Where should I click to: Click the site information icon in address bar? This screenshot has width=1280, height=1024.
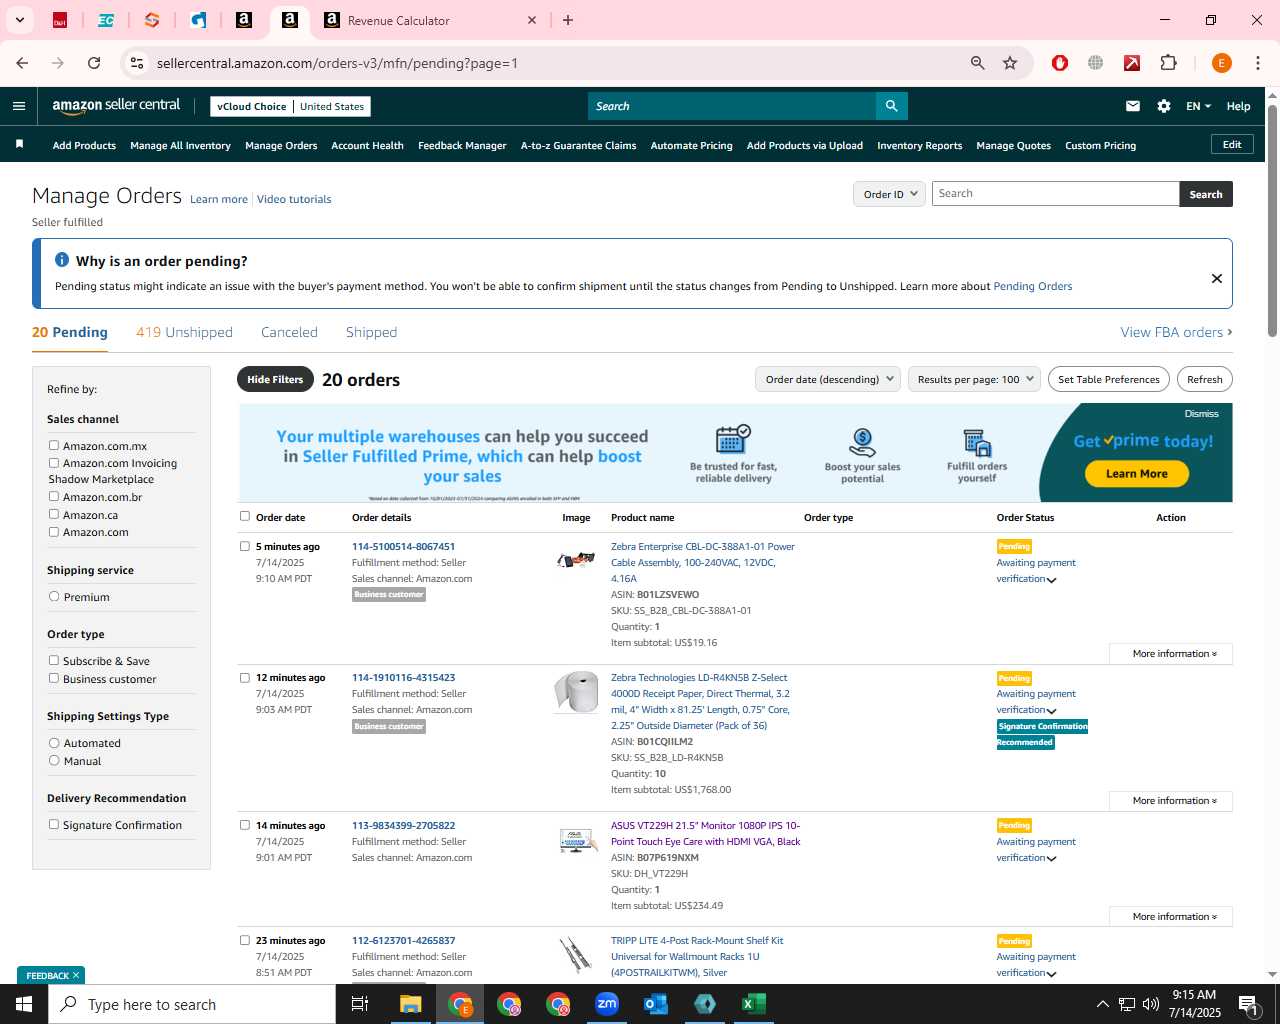[137, 63]
